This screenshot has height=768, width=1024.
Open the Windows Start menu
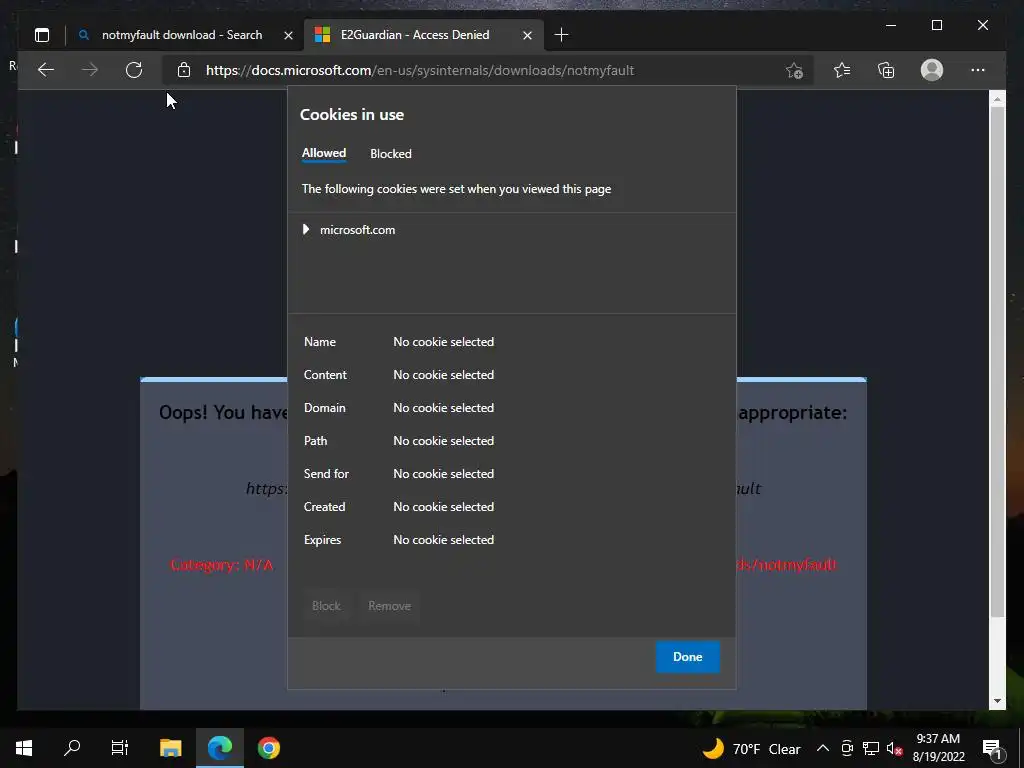tap(24, 748)
